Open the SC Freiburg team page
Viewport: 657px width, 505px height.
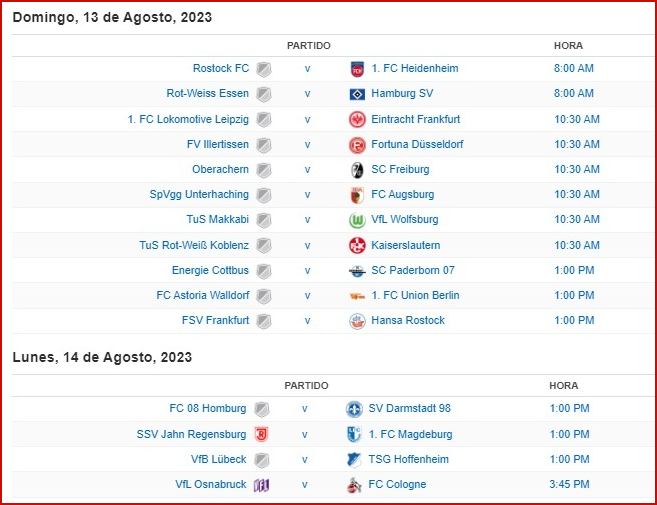click(x=400, y=169)
